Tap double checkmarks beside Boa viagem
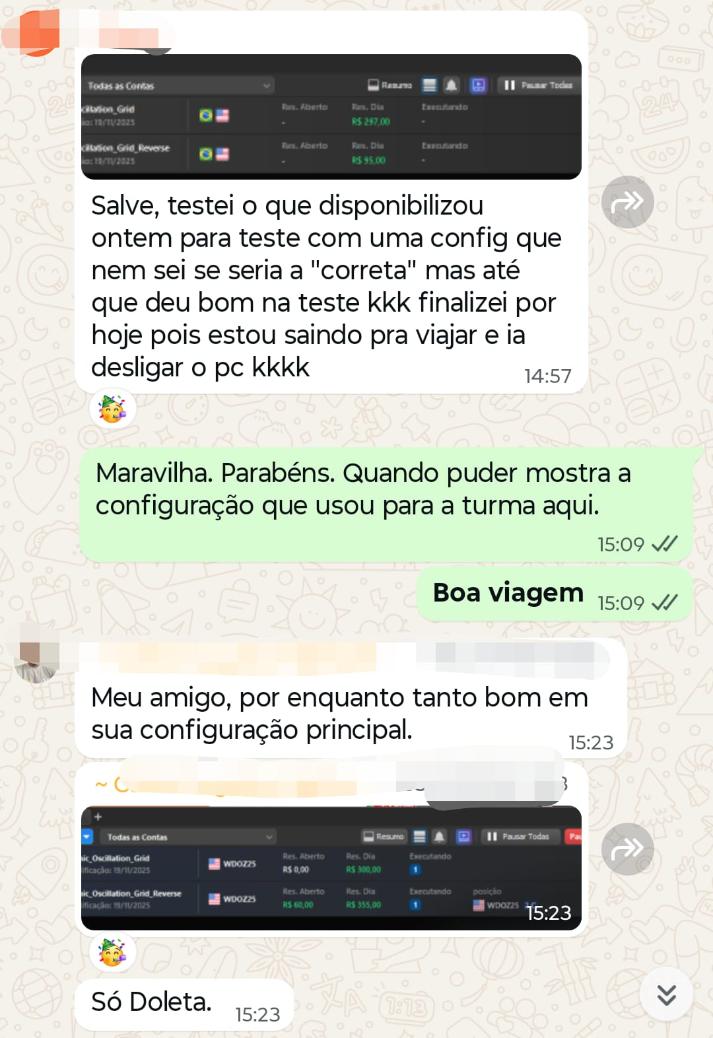This screenshot has height=1038, width=713. [664, 602]
